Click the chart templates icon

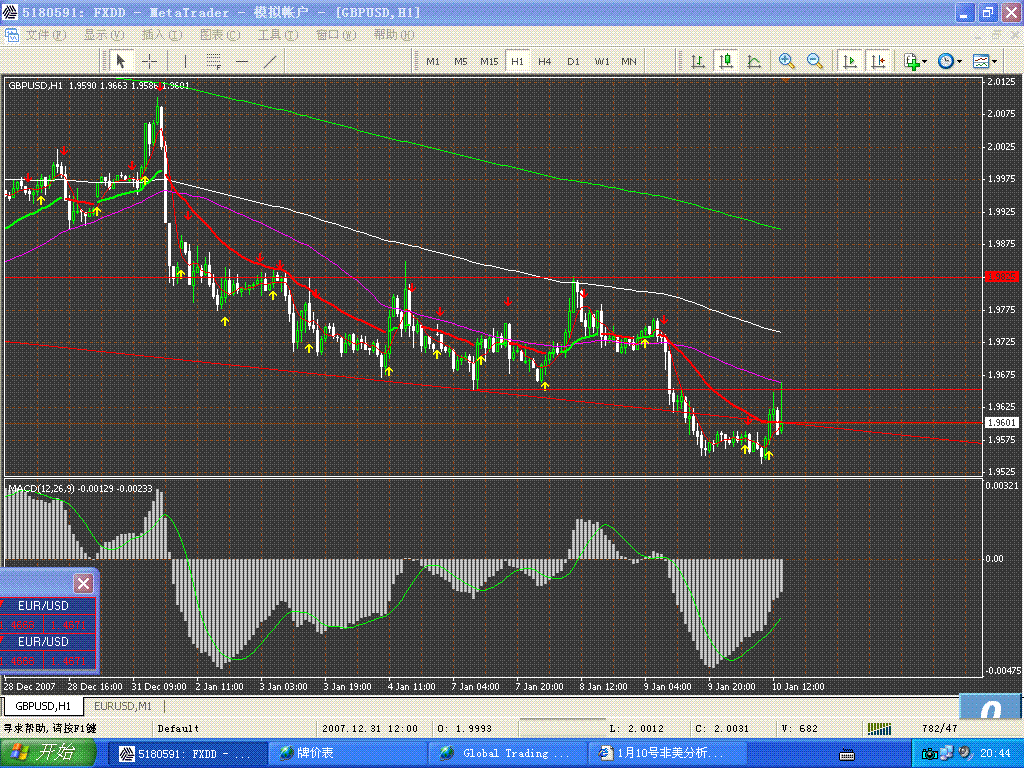(981, 61)
